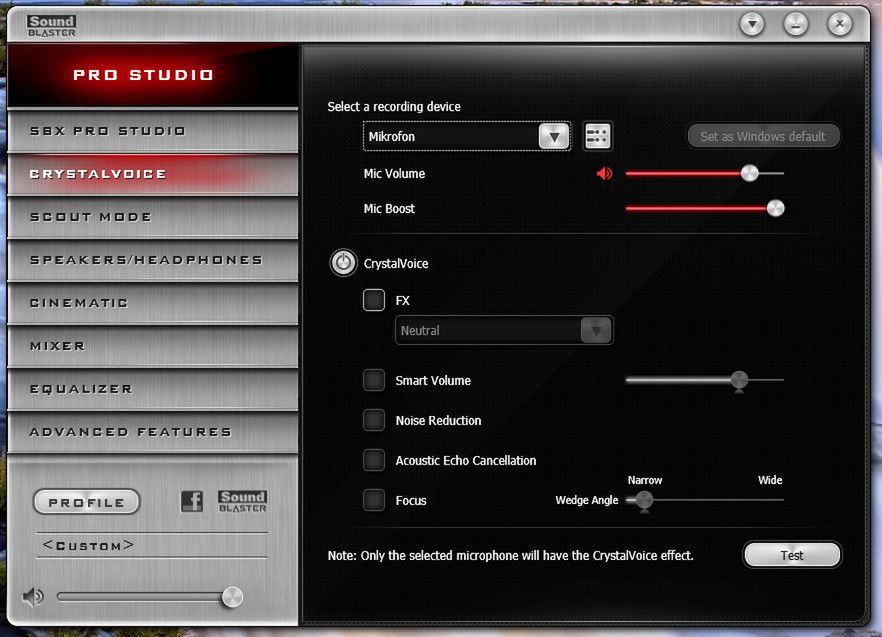The image size is (882, 637).
Task: Minimize the Sound Blaster window
Action: [796, 24]
